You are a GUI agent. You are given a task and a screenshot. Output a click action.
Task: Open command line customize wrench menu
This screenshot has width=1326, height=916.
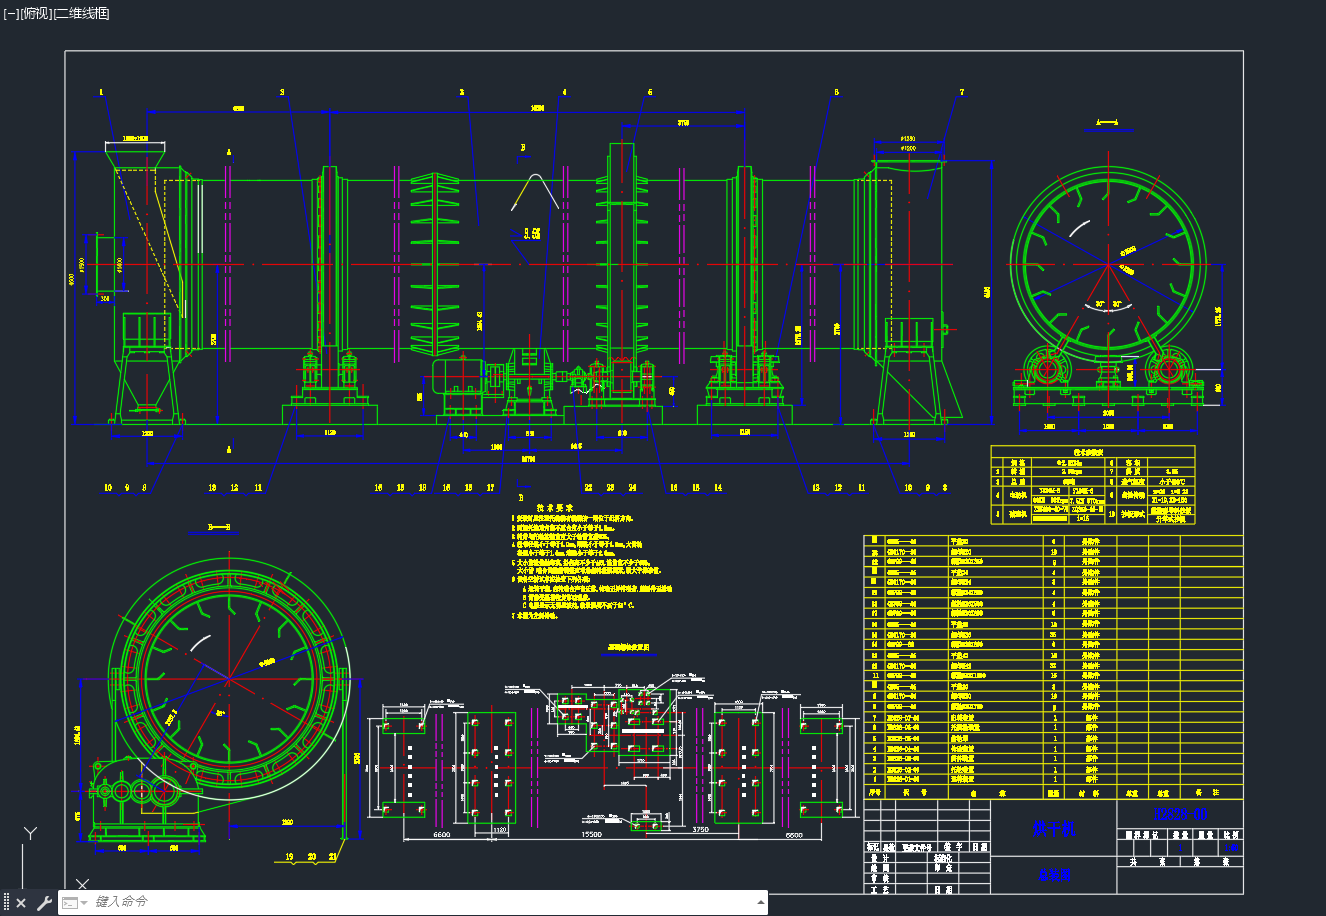click(44, 903)
